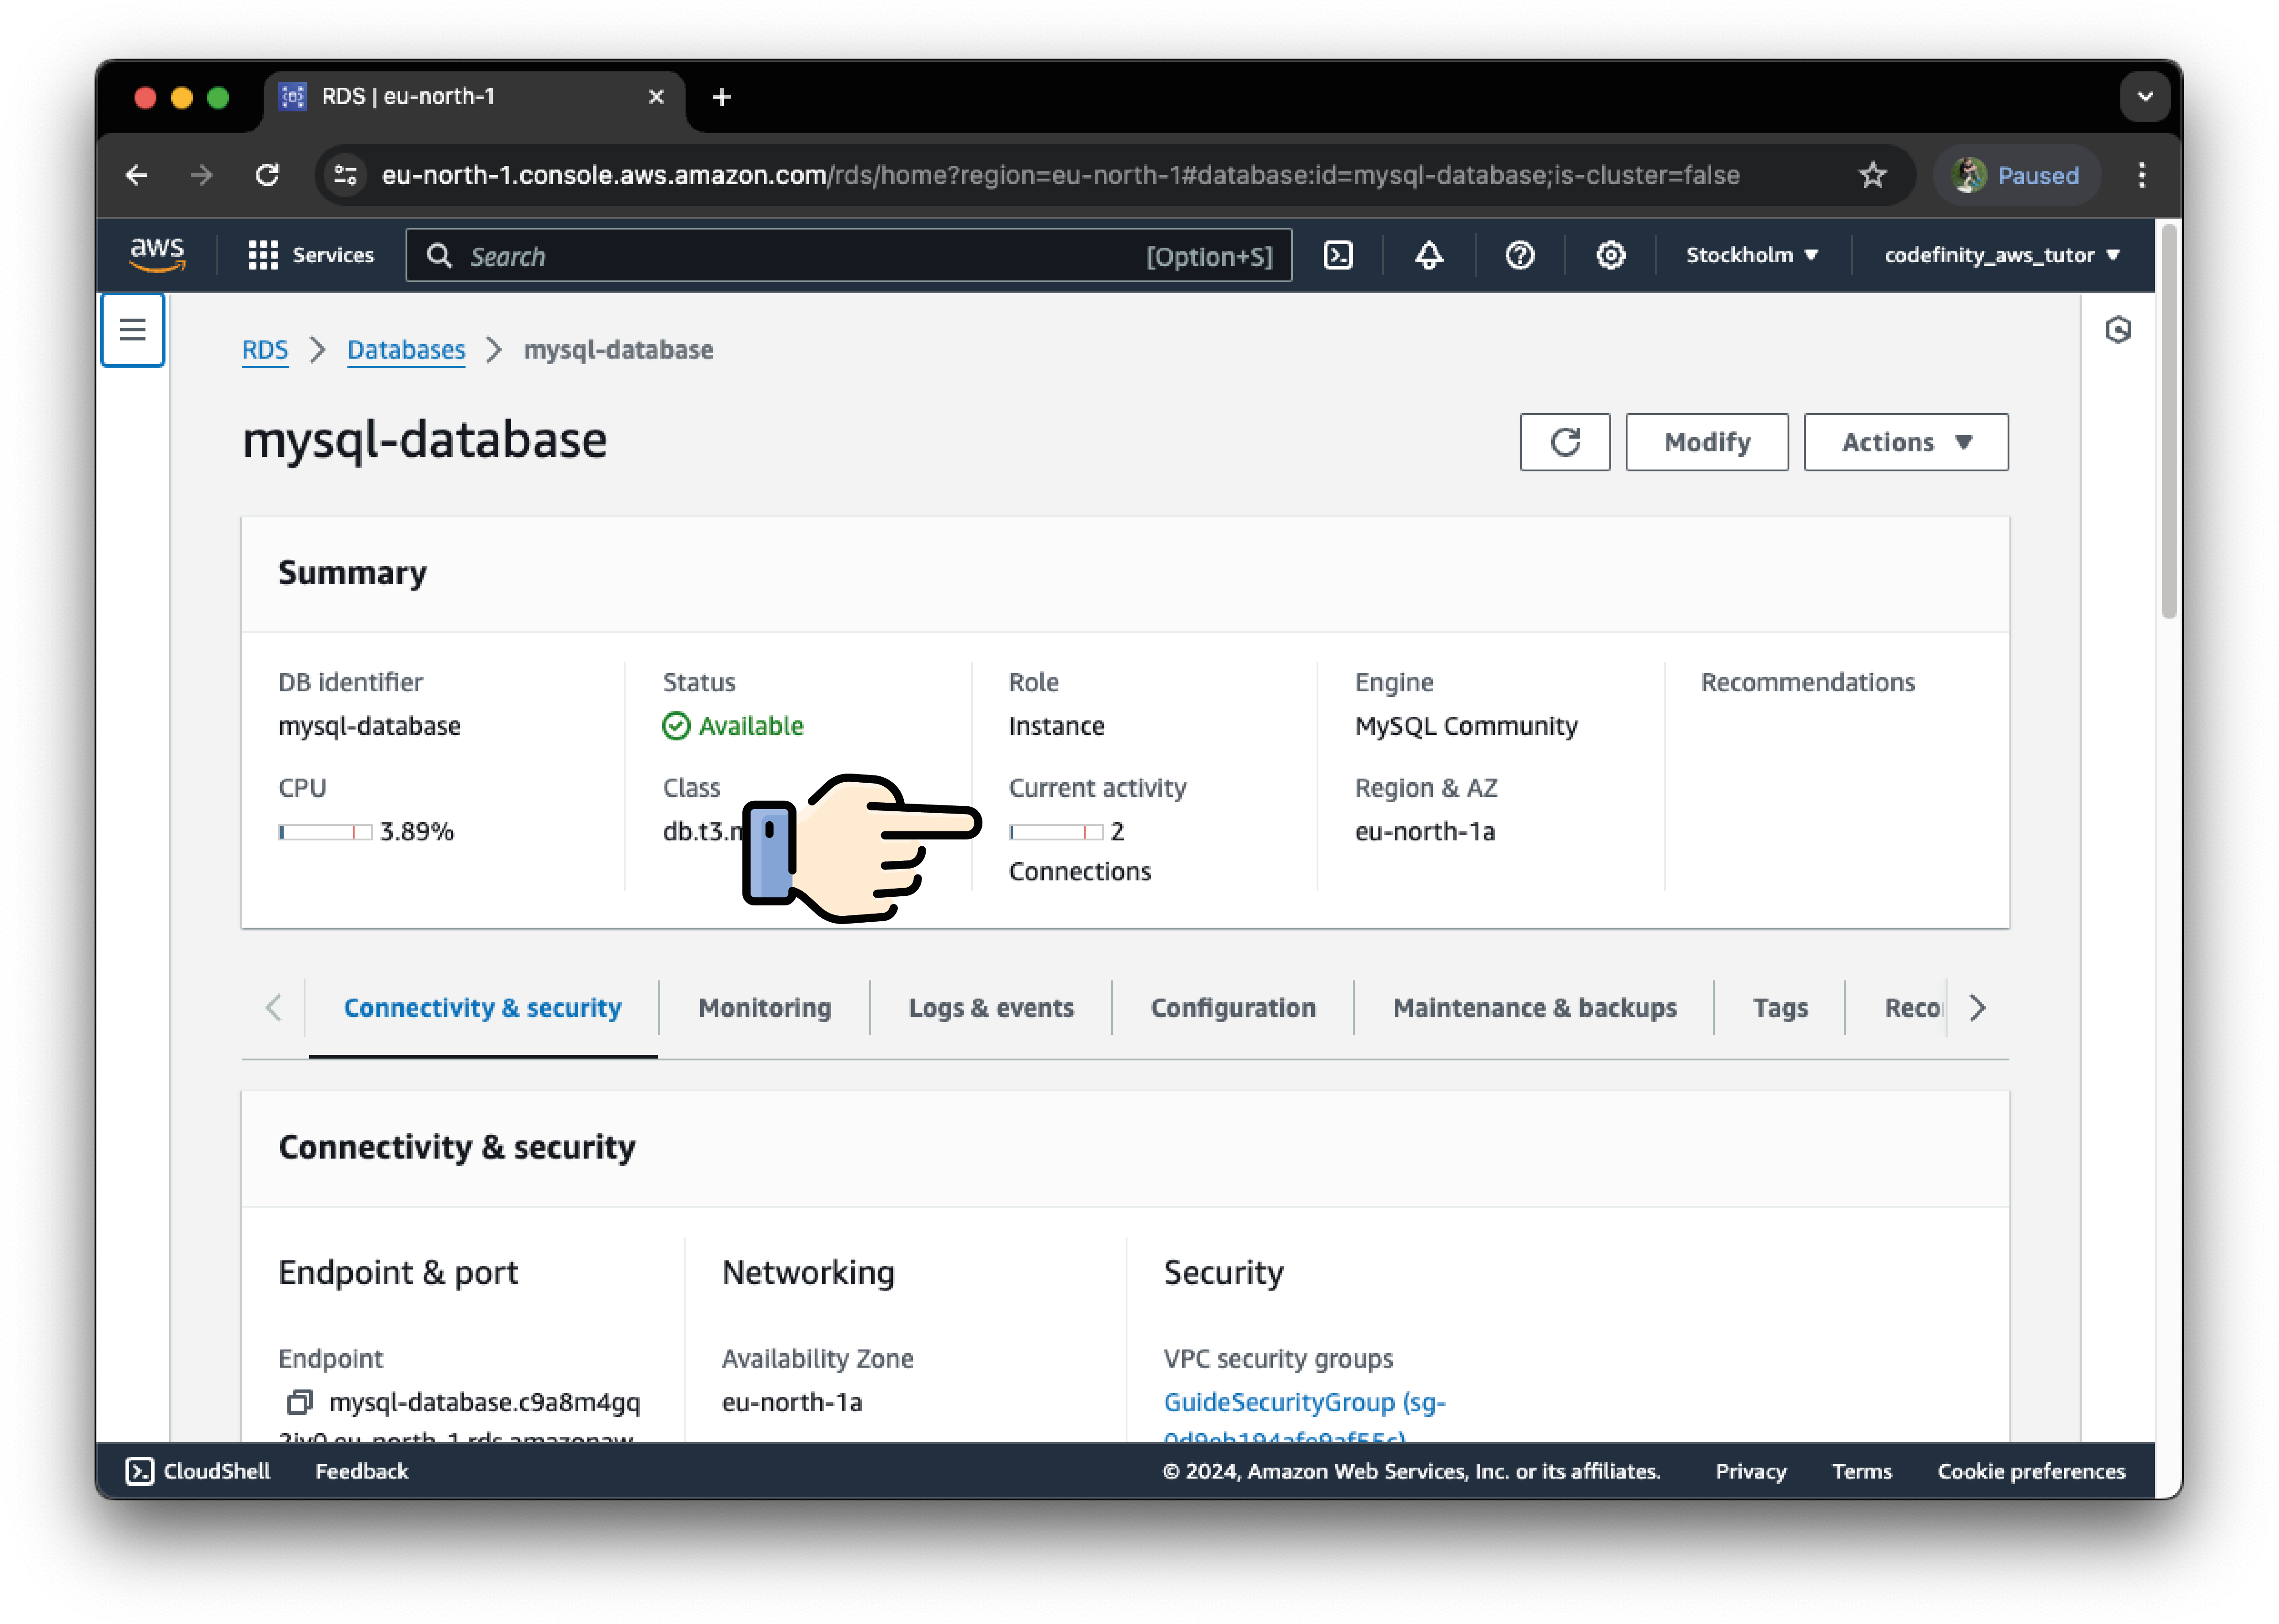Copy the endpoint address
Viewport: 2279px width, 1624px height.
(299, 1402)
